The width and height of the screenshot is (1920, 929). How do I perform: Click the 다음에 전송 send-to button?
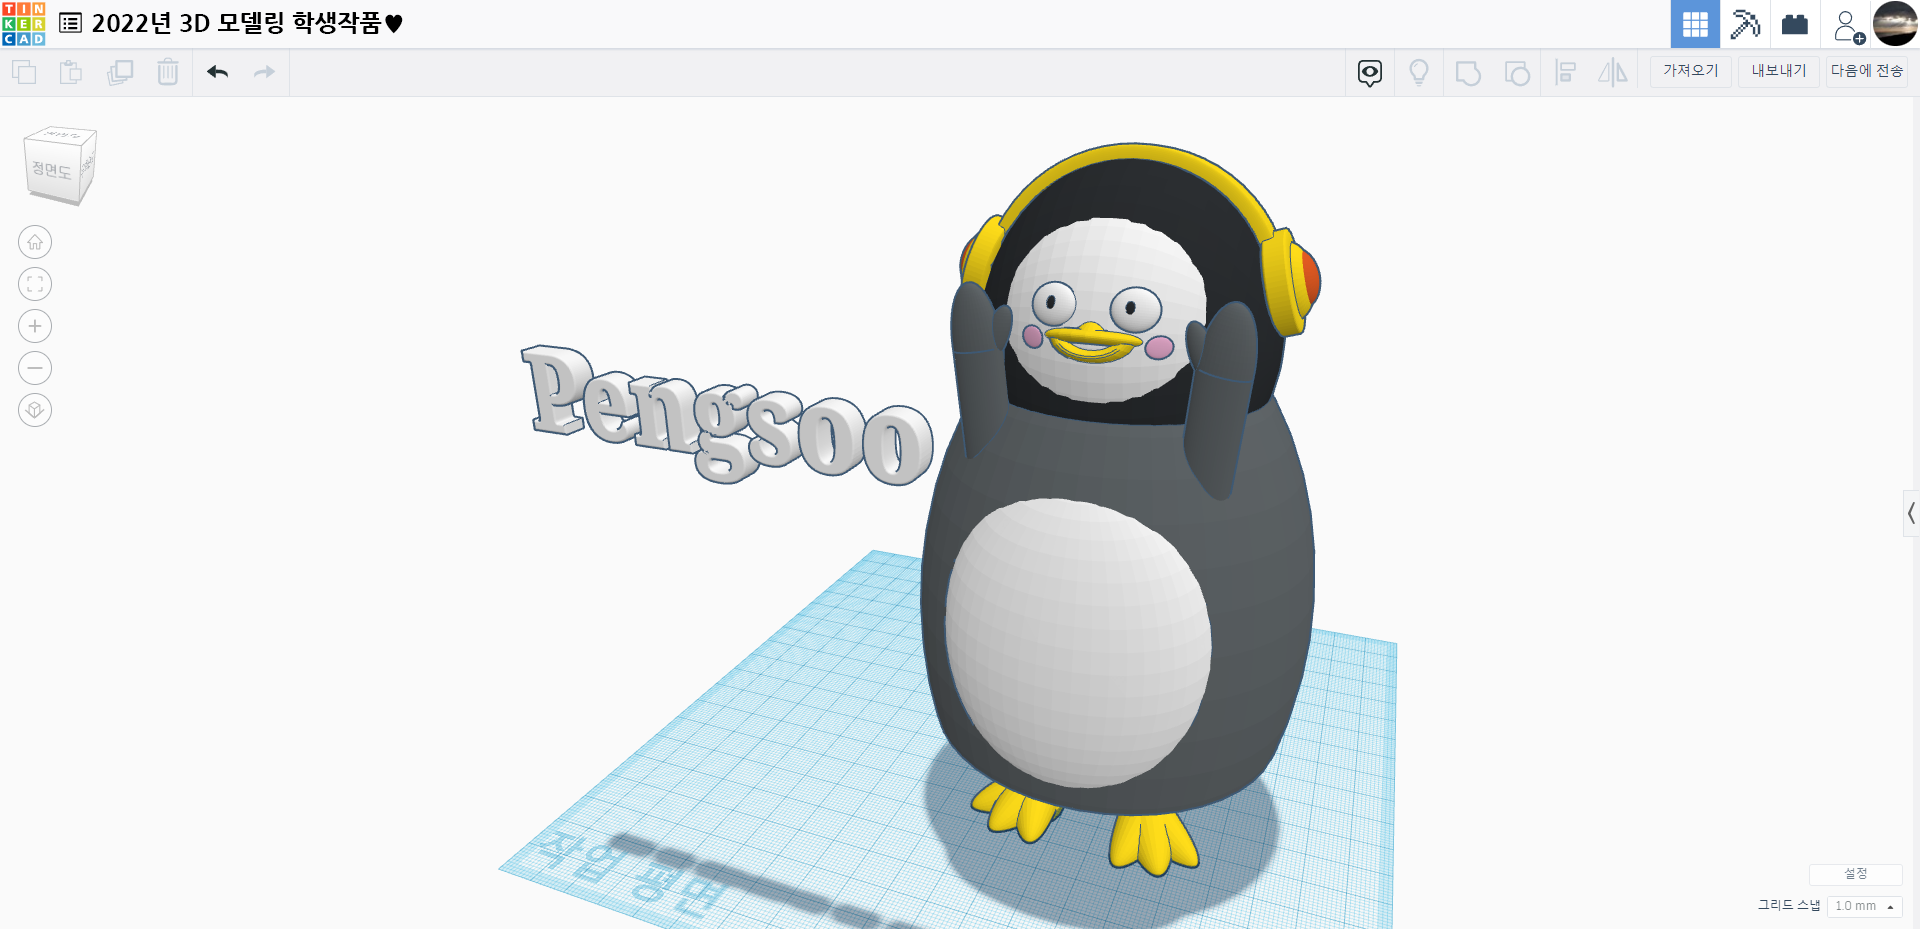pos(1867,71)
